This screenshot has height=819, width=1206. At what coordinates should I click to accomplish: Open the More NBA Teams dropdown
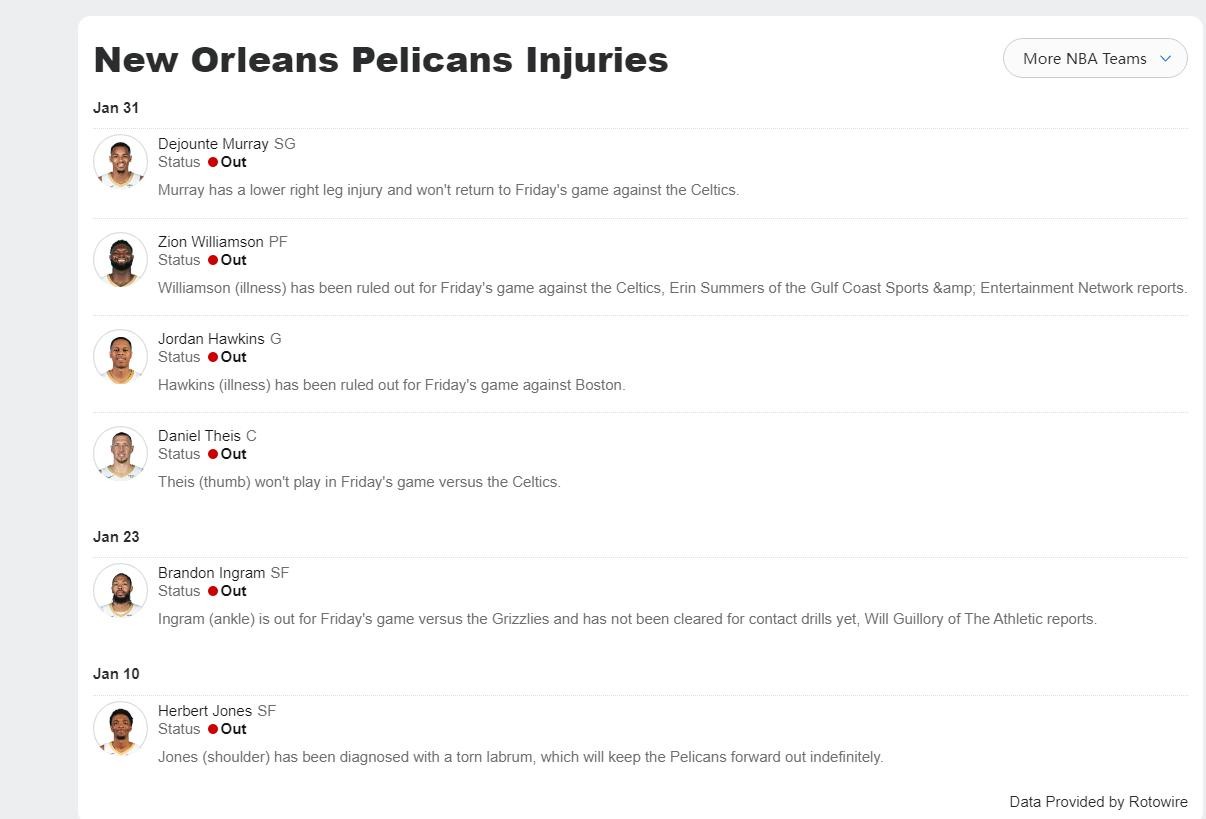pos(1084,59)
